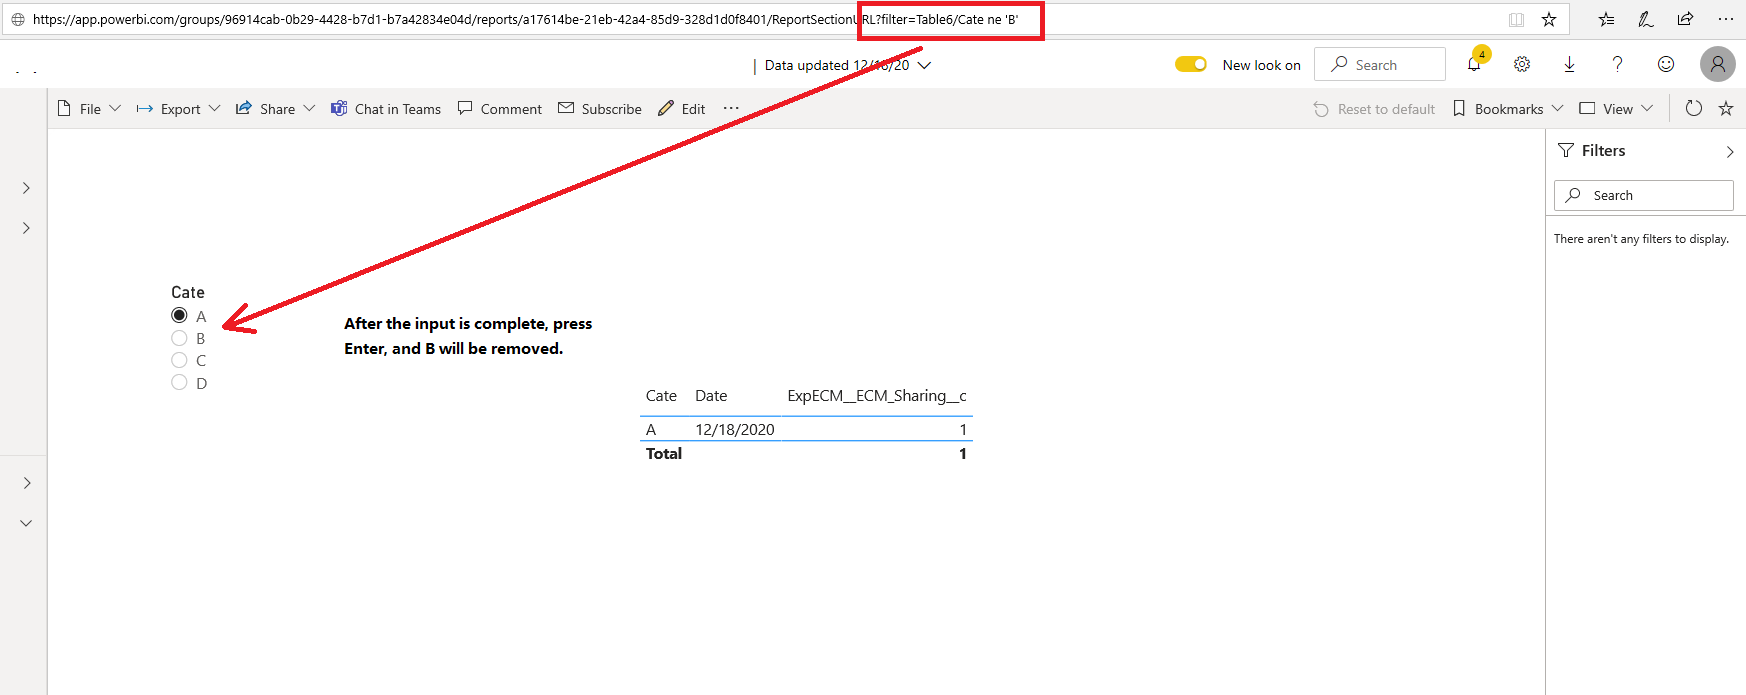
Task: Click the Filters funnel icon
Action: pyautogui.click(x=1566, y=150)
